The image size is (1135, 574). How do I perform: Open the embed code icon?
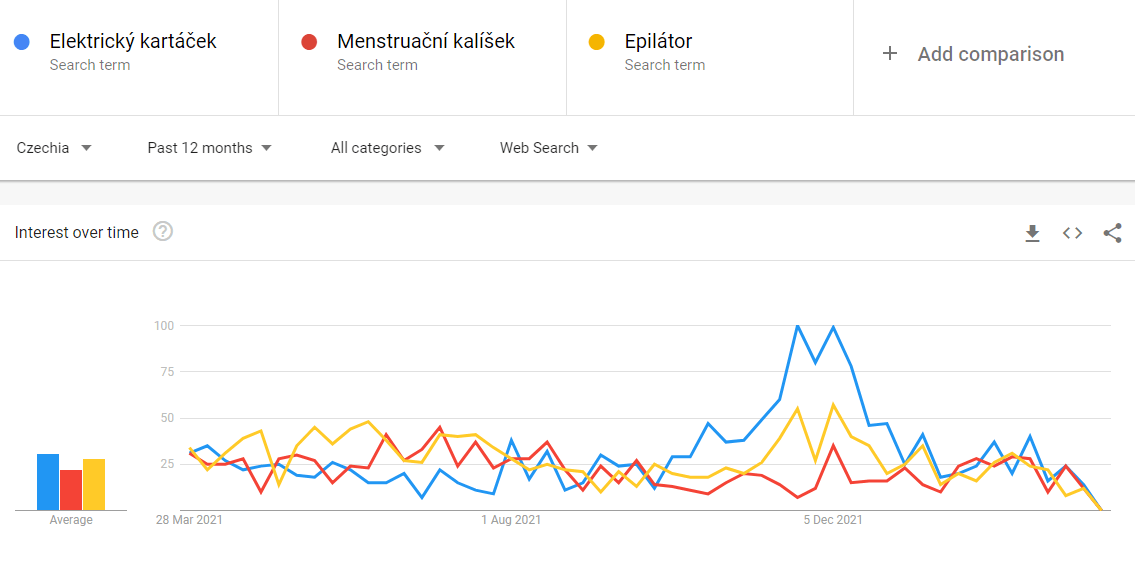pos(1072,233)
